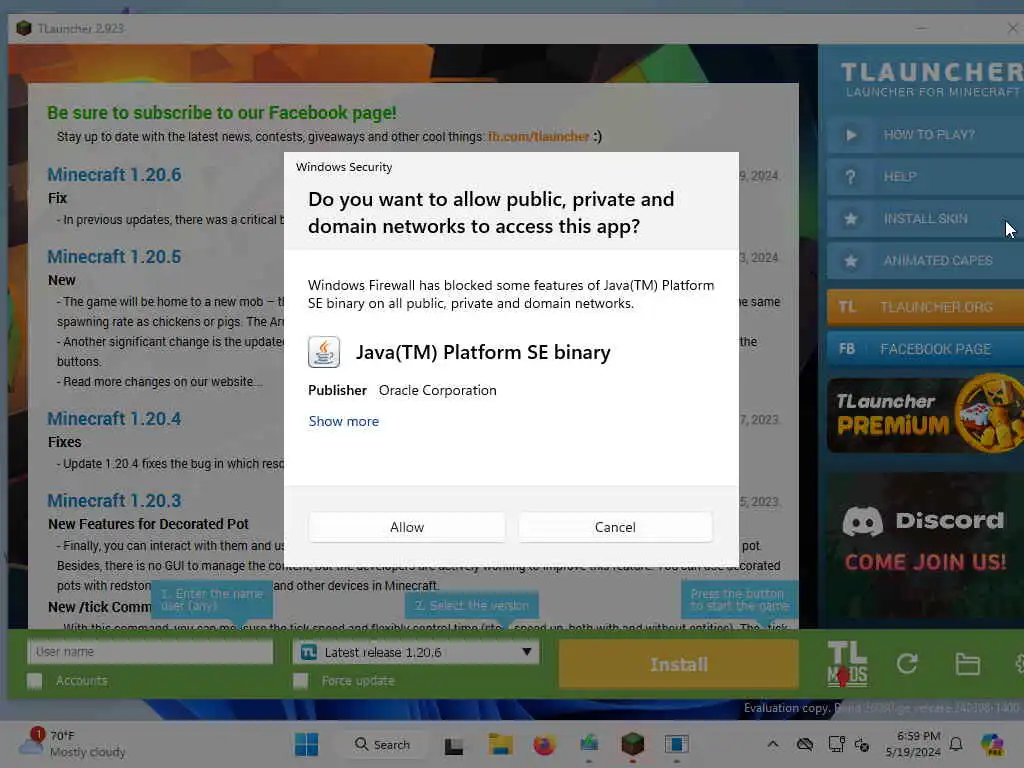The width and height of the screenshot is (1024, 768).
Task: Toggle the Force update checkbox
Action: pyautogui.click(x=300, y=681)
